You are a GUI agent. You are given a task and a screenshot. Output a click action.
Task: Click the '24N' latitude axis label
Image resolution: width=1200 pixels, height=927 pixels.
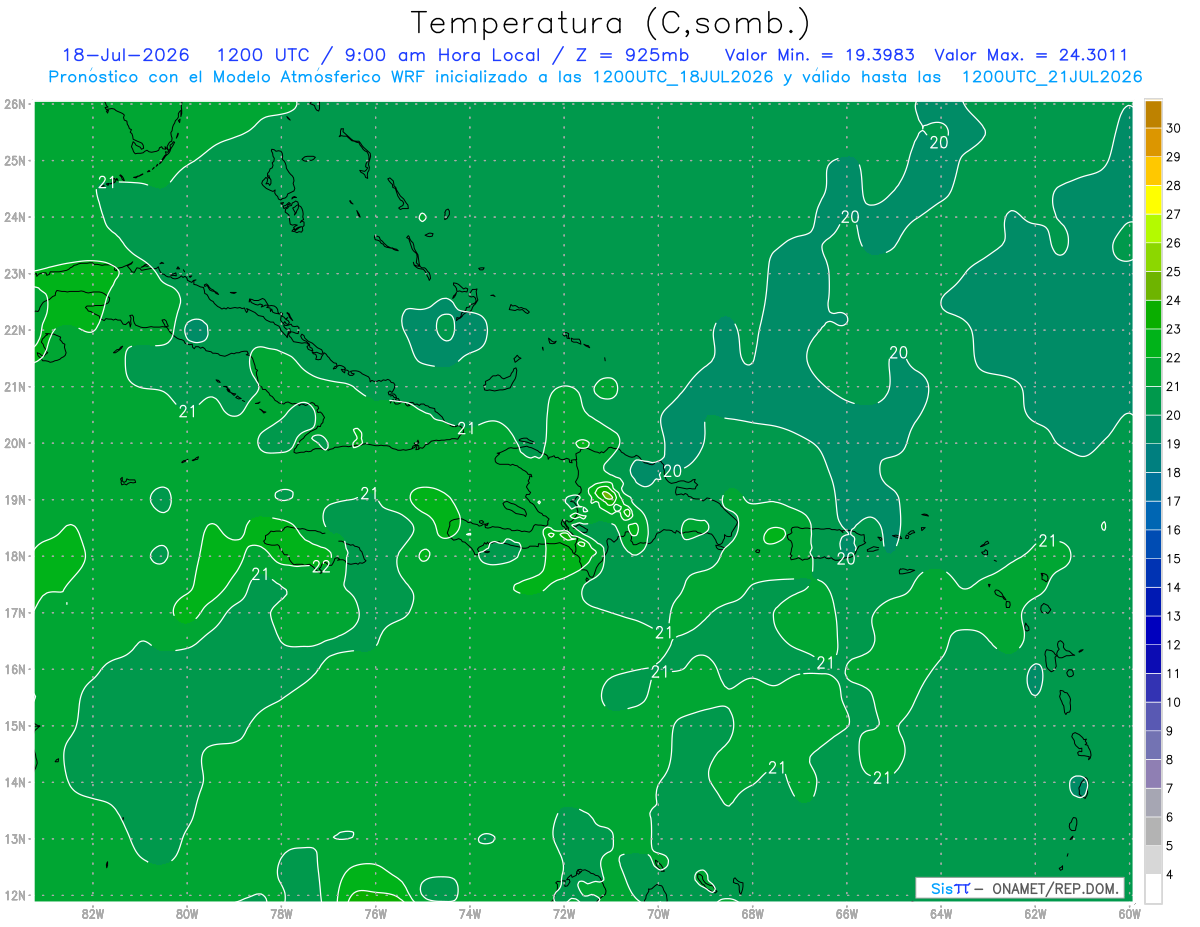pyautogui.click(x=14, y=217)
